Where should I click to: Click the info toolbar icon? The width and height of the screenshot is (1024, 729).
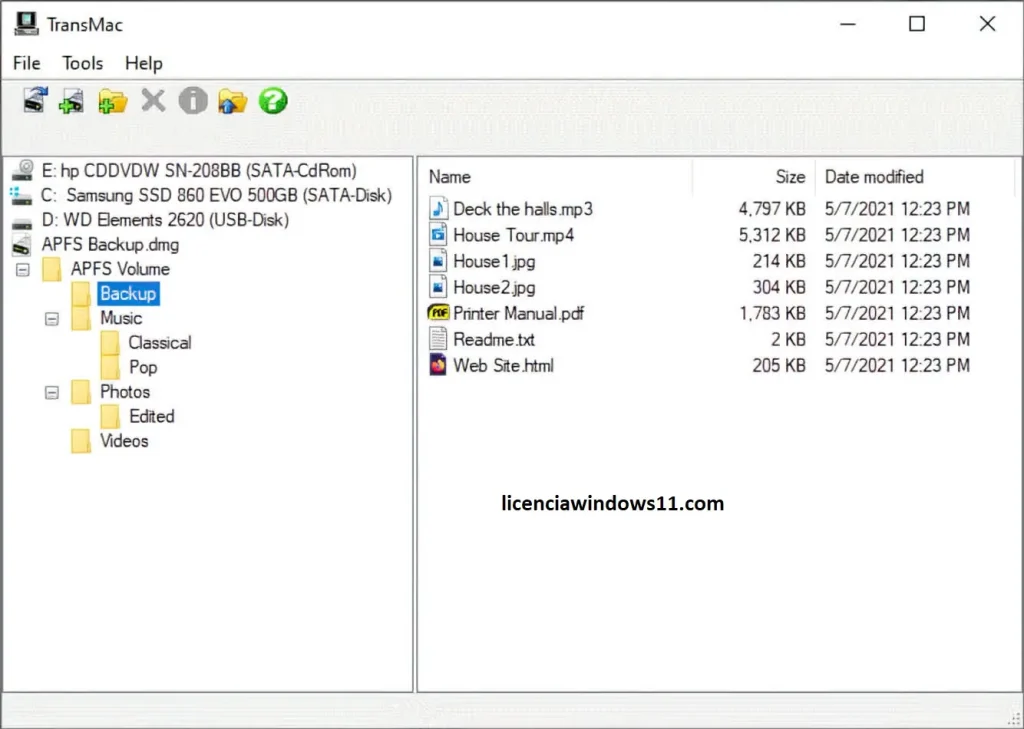(x=193, y=101)
